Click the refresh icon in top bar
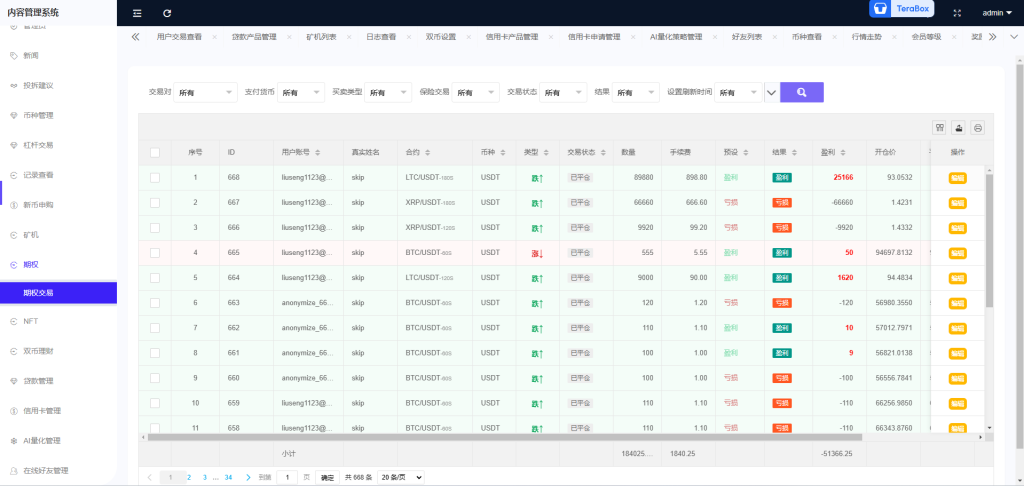Image resolution: width=1024 pixels, height=486 pixels. [x=167, y=13]
